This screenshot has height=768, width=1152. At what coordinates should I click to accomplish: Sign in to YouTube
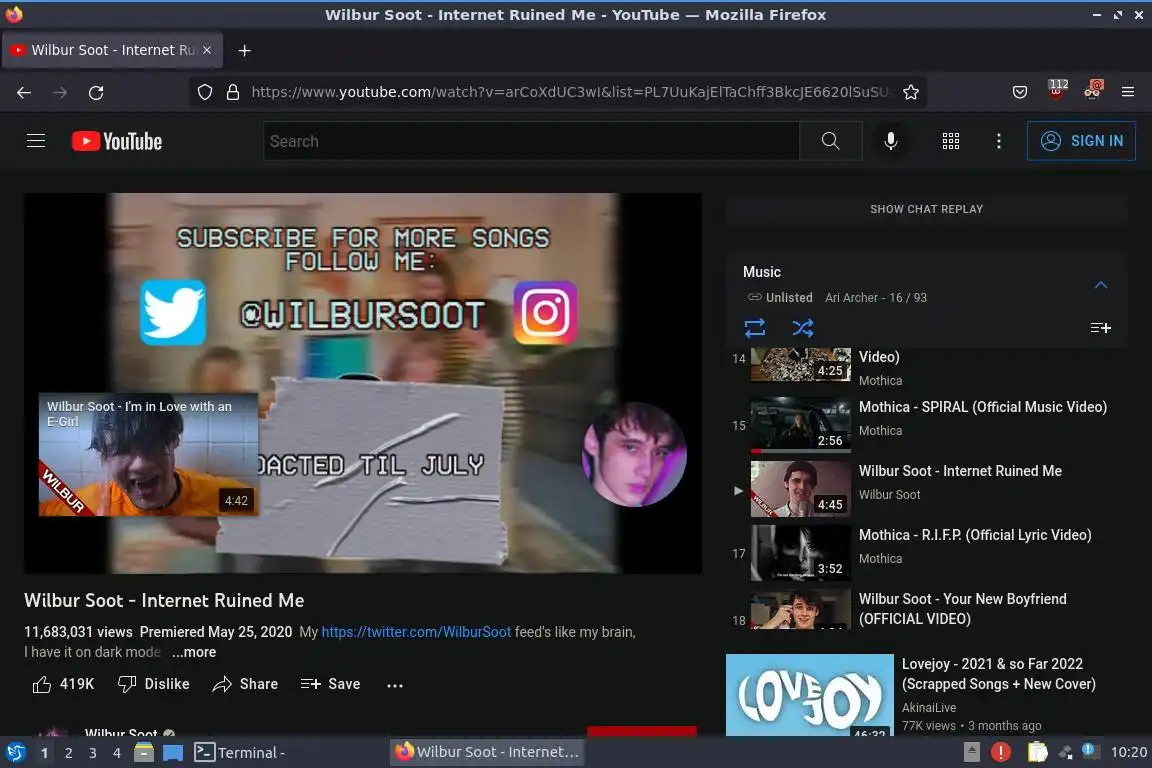point(1081,141)
